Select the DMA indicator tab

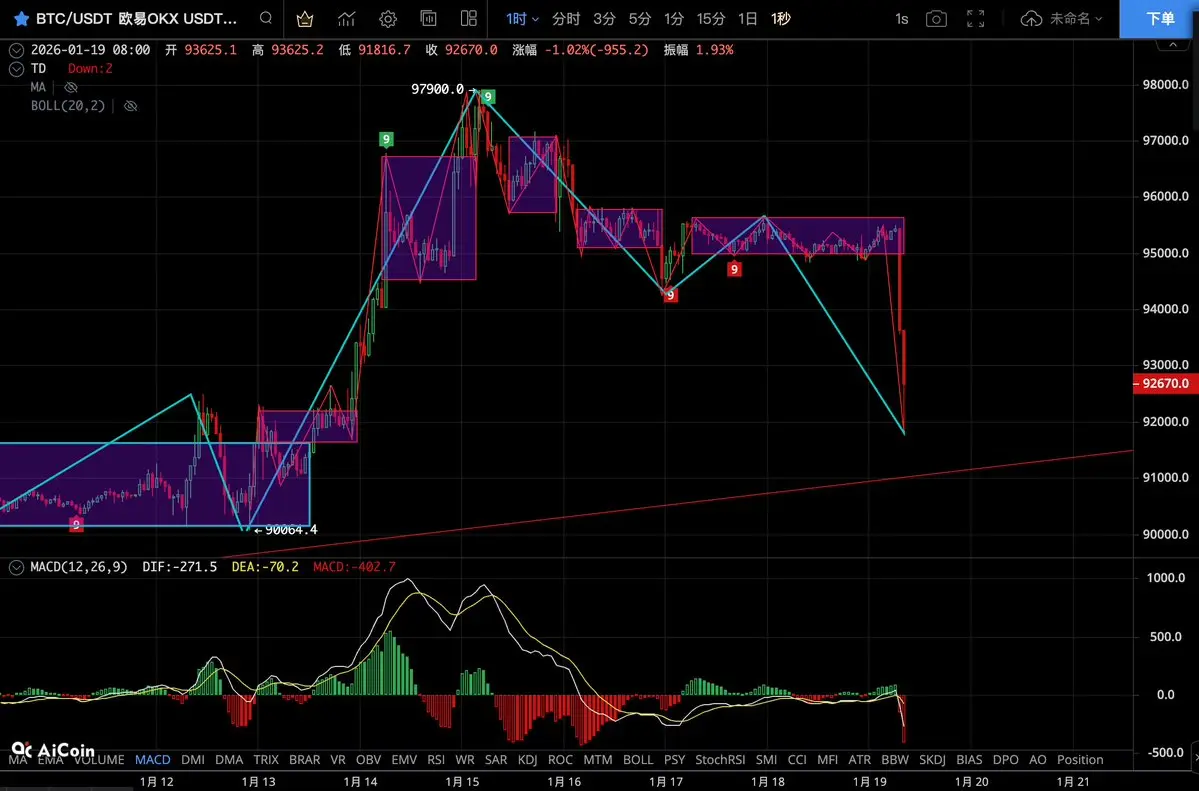[x=229, y=760]
